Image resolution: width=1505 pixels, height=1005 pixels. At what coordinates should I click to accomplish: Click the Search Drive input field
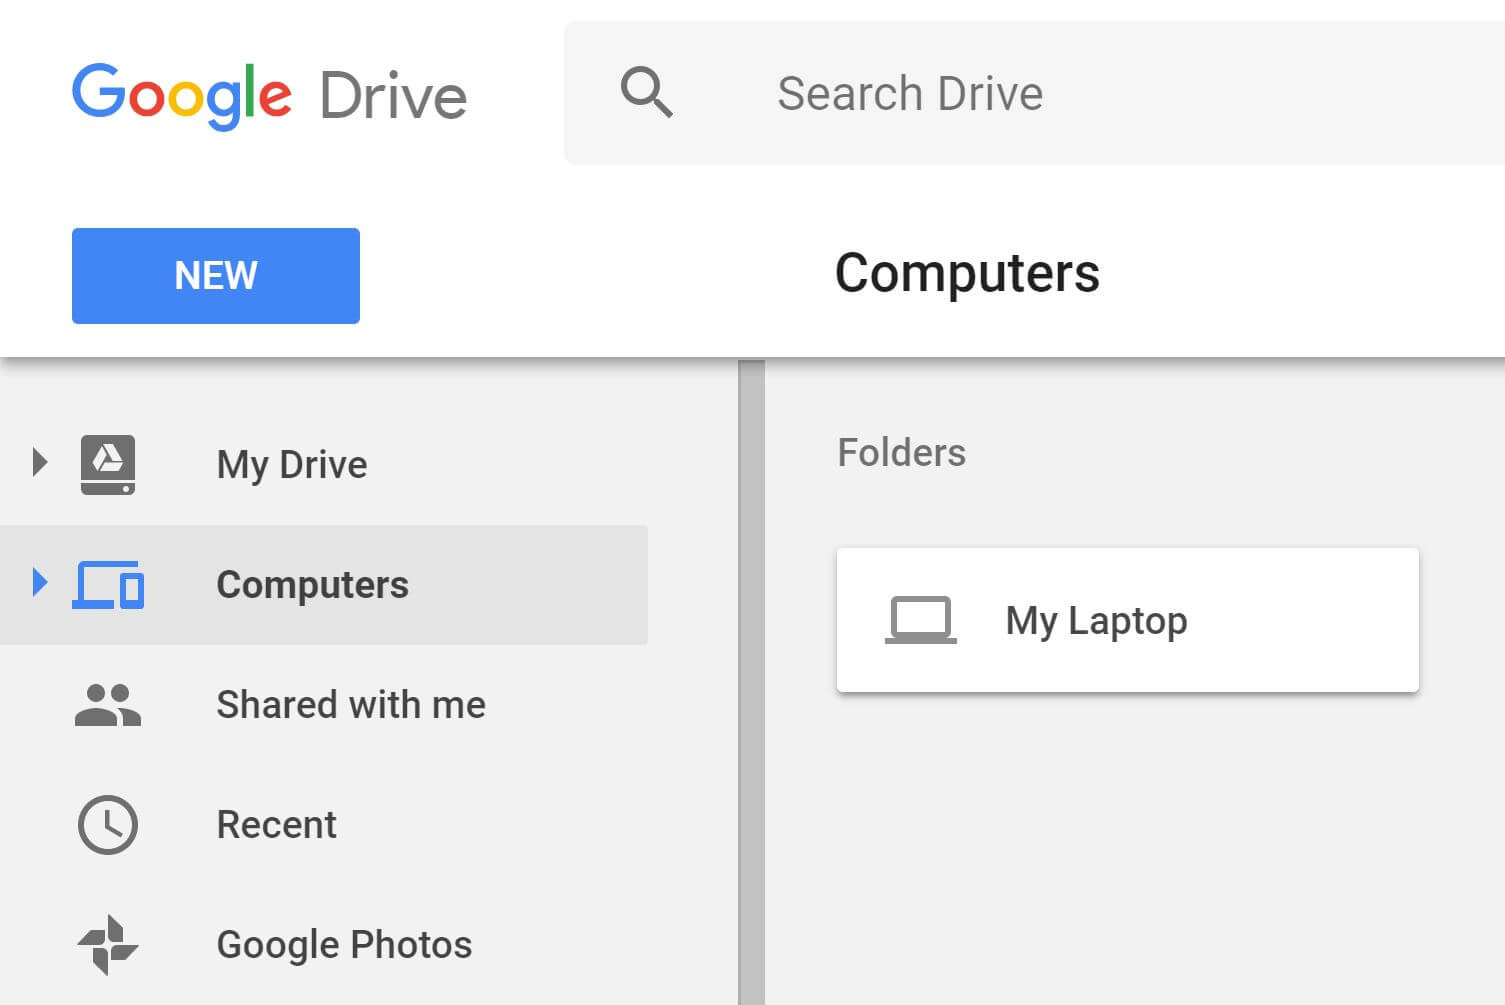(x=910, y=92)
